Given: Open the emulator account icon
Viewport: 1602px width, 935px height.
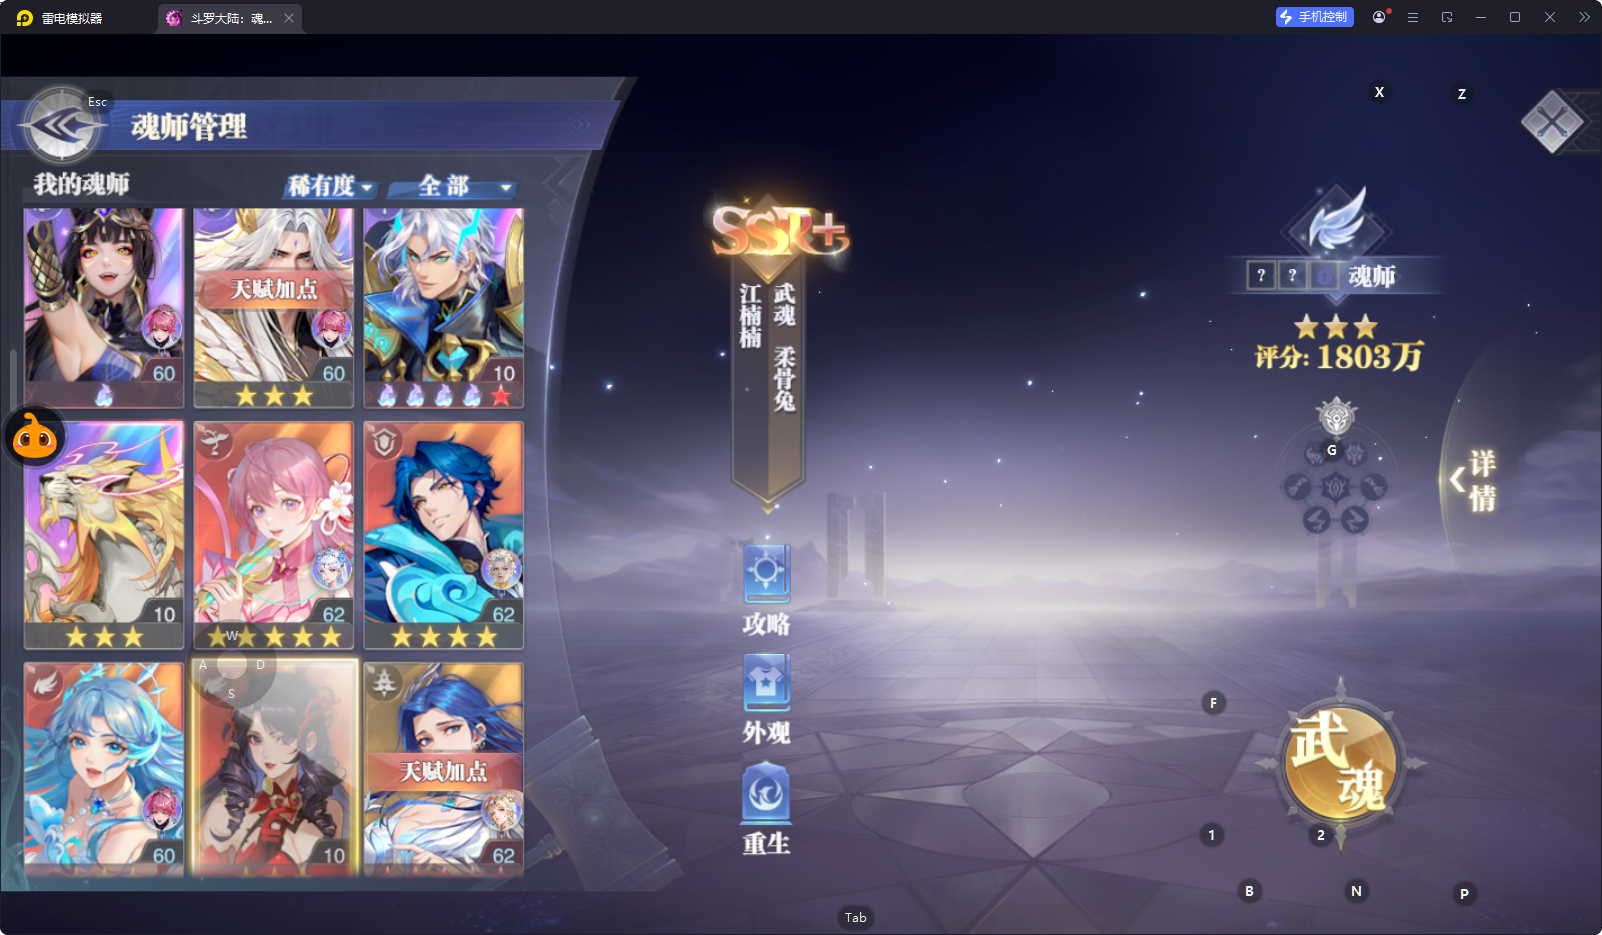Looking at the screenshot, I should click(x=1379, y=17).
